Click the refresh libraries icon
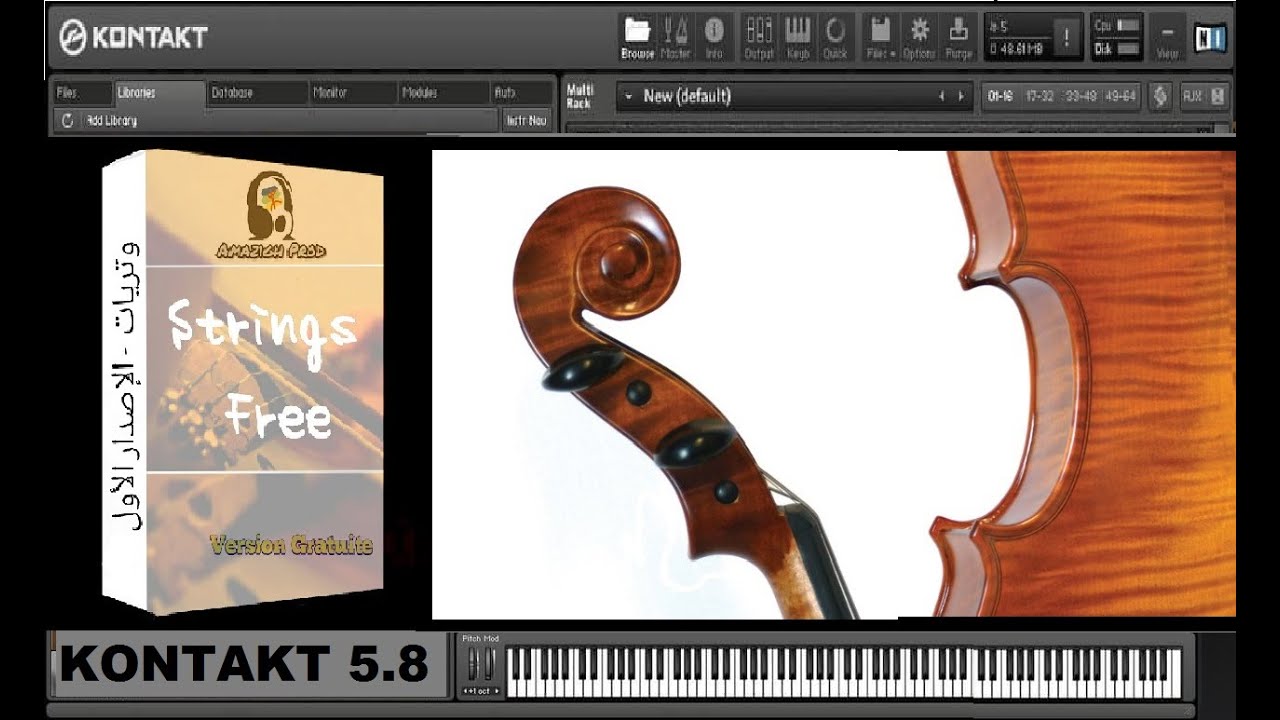This screenshot has height=720, width=1280. 67,120
